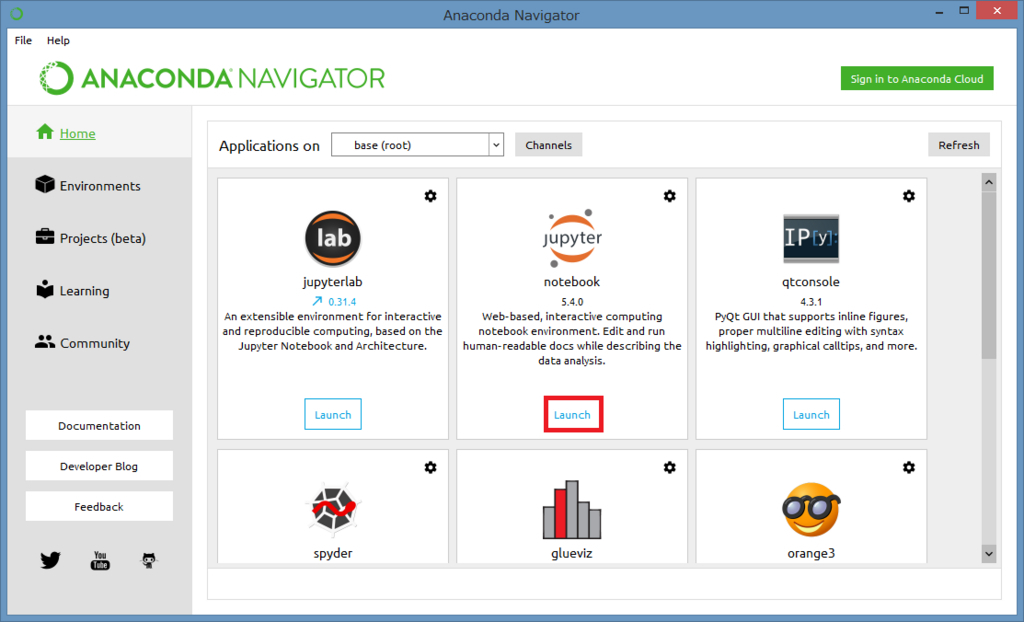The height and width of the screenshot is (622, 1024).
Task: Click the IPython qtconsole logo
Action: tap(811, 238)
